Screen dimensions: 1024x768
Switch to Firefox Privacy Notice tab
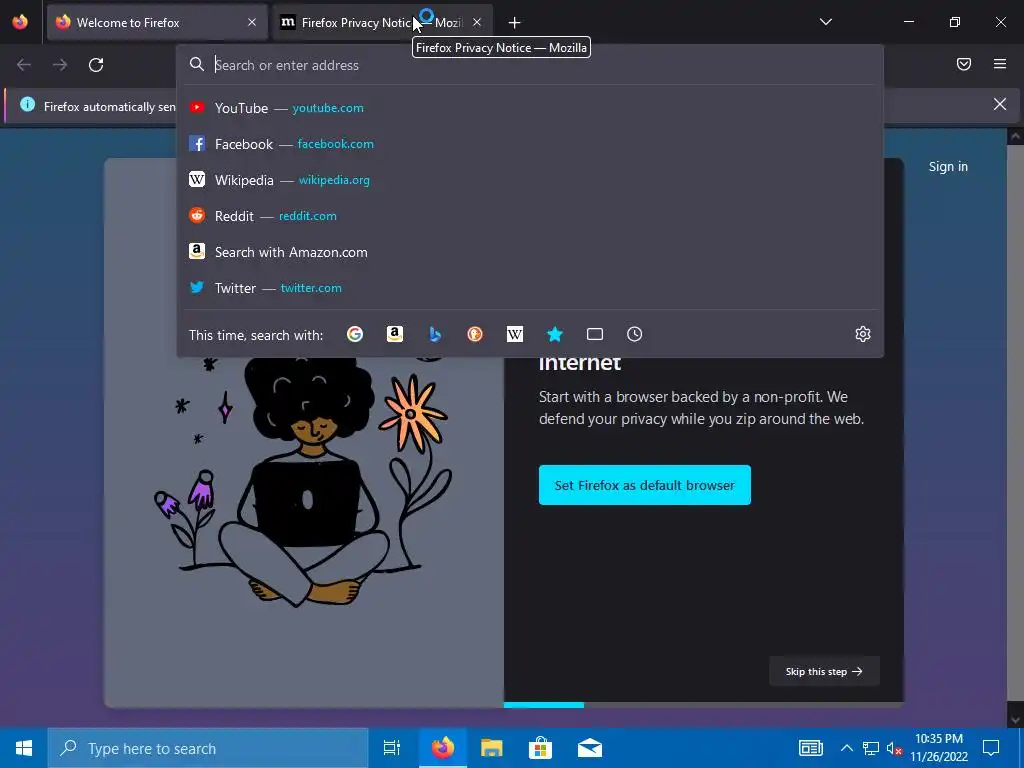pyautogui.click(x=382, y=22)
